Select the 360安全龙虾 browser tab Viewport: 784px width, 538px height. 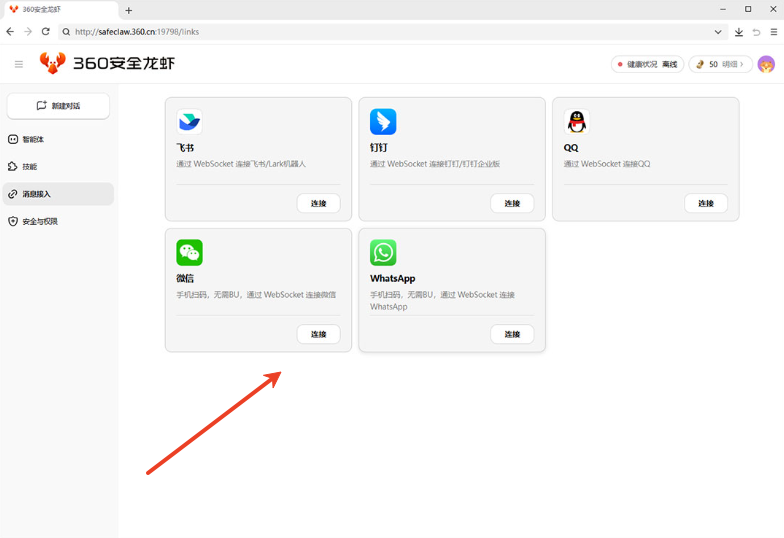[x=59, y=10]
